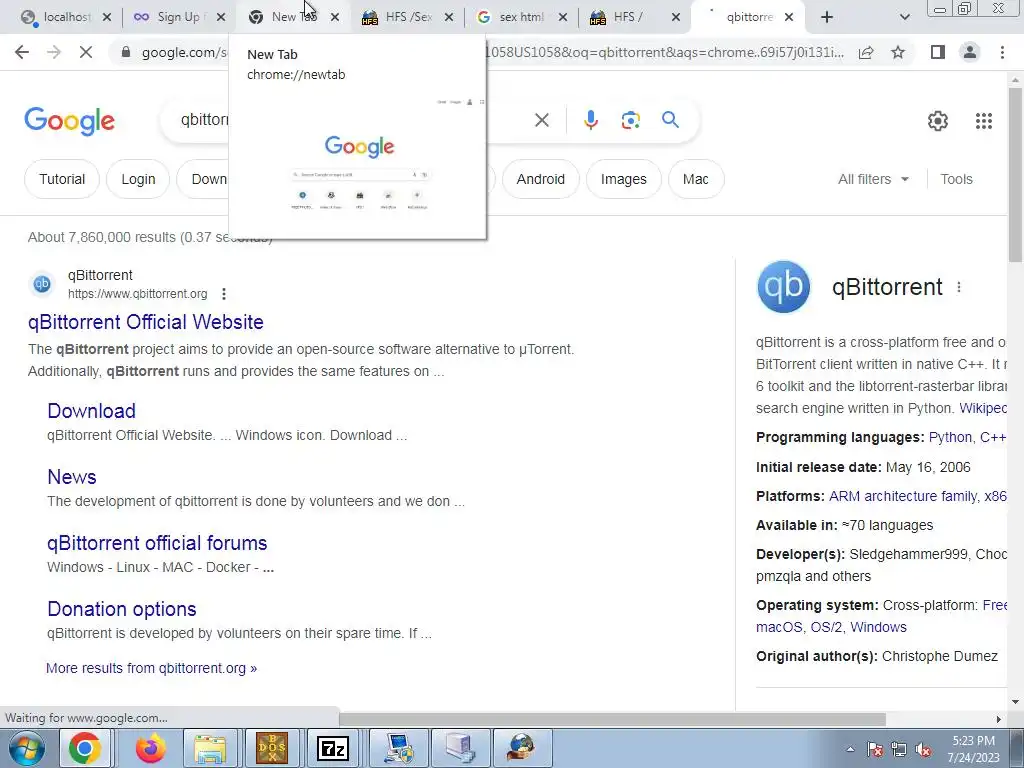Launch Firefox from the taskbar
This screenshot has height=768, width=1024.
click(150, 748)
